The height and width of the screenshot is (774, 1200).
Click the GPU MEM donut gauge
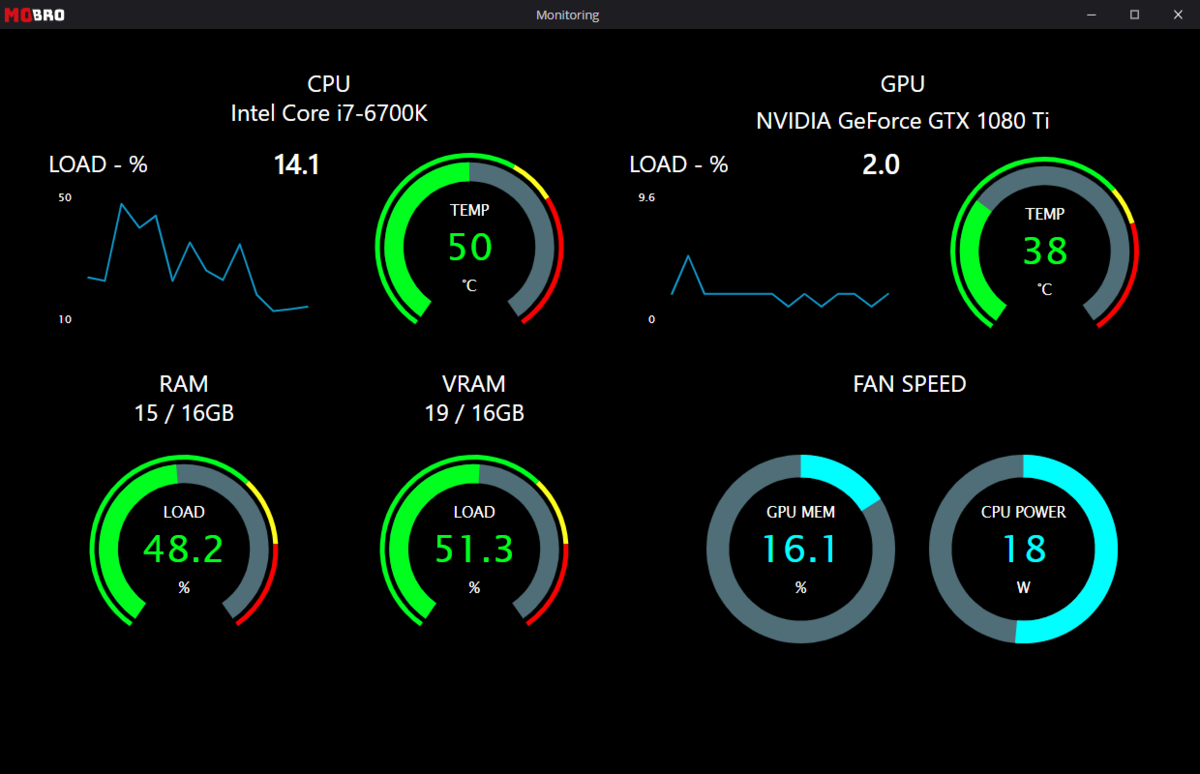801,549
